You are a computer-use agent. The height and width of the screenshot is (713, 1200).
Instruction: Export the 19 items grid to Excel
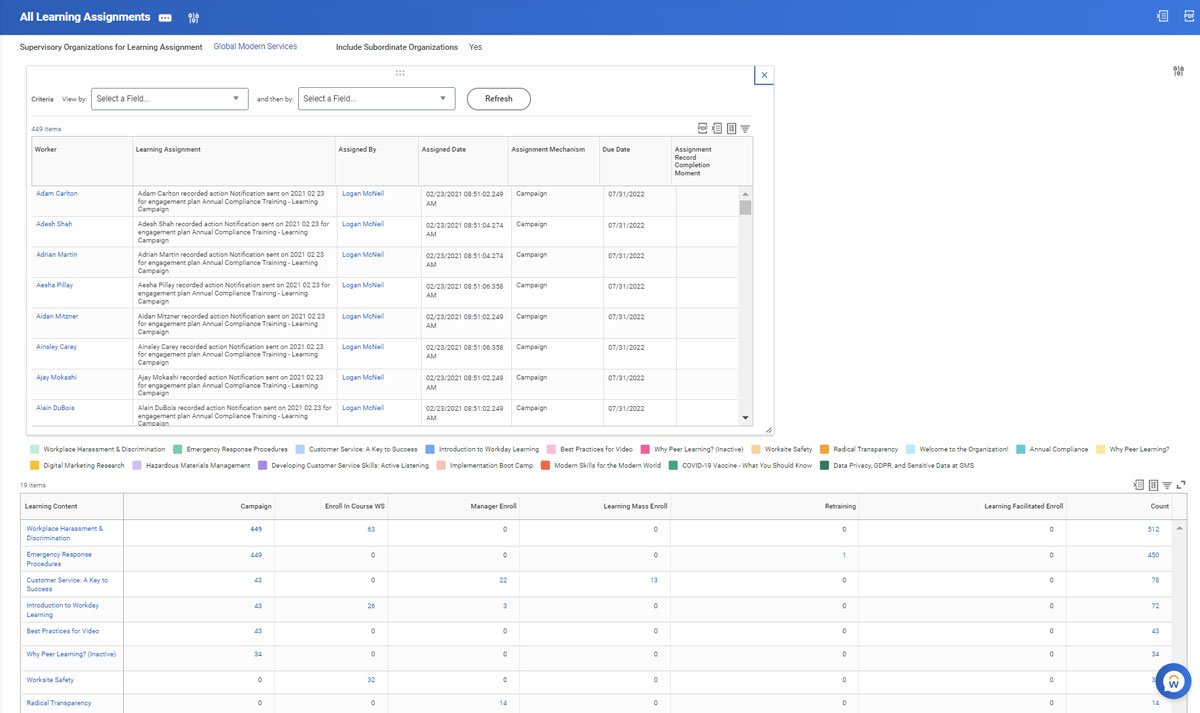pyautogui.click(x=1139, y=485)
